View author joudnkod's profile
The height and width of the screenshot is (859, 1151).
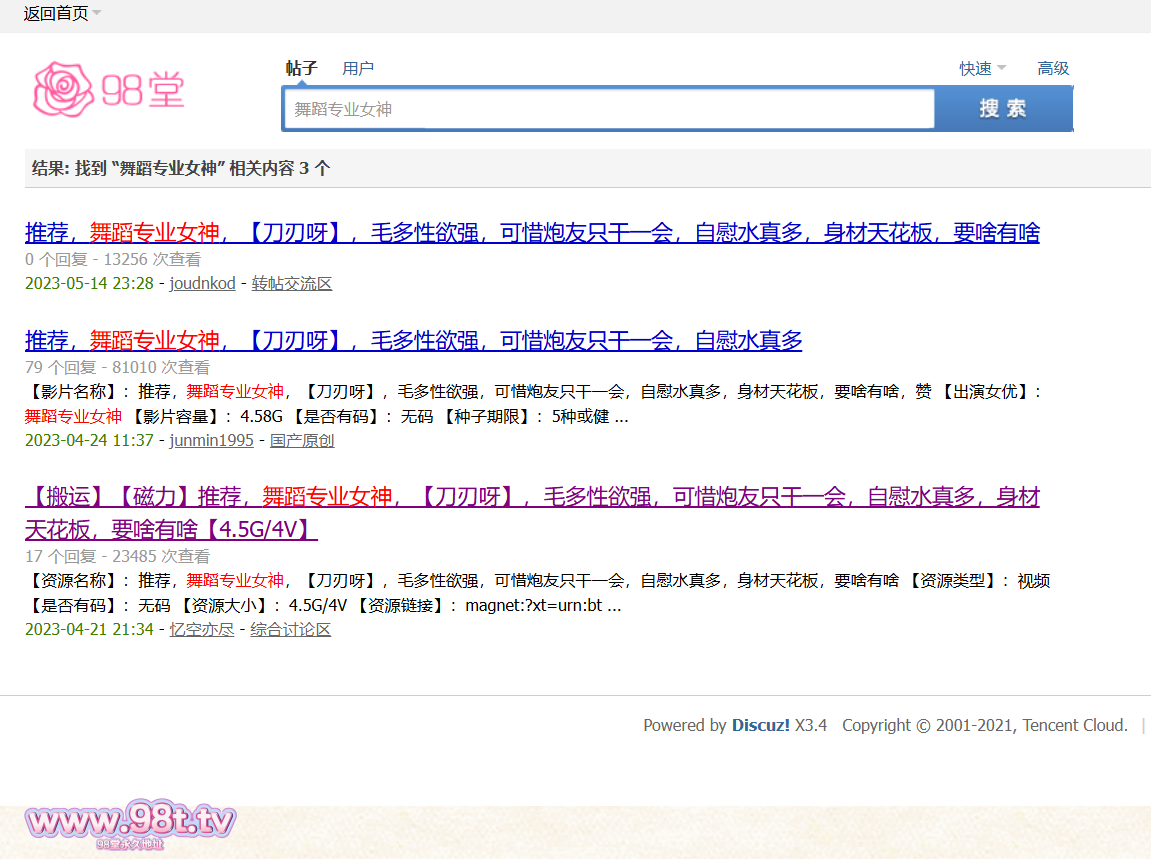202,284
